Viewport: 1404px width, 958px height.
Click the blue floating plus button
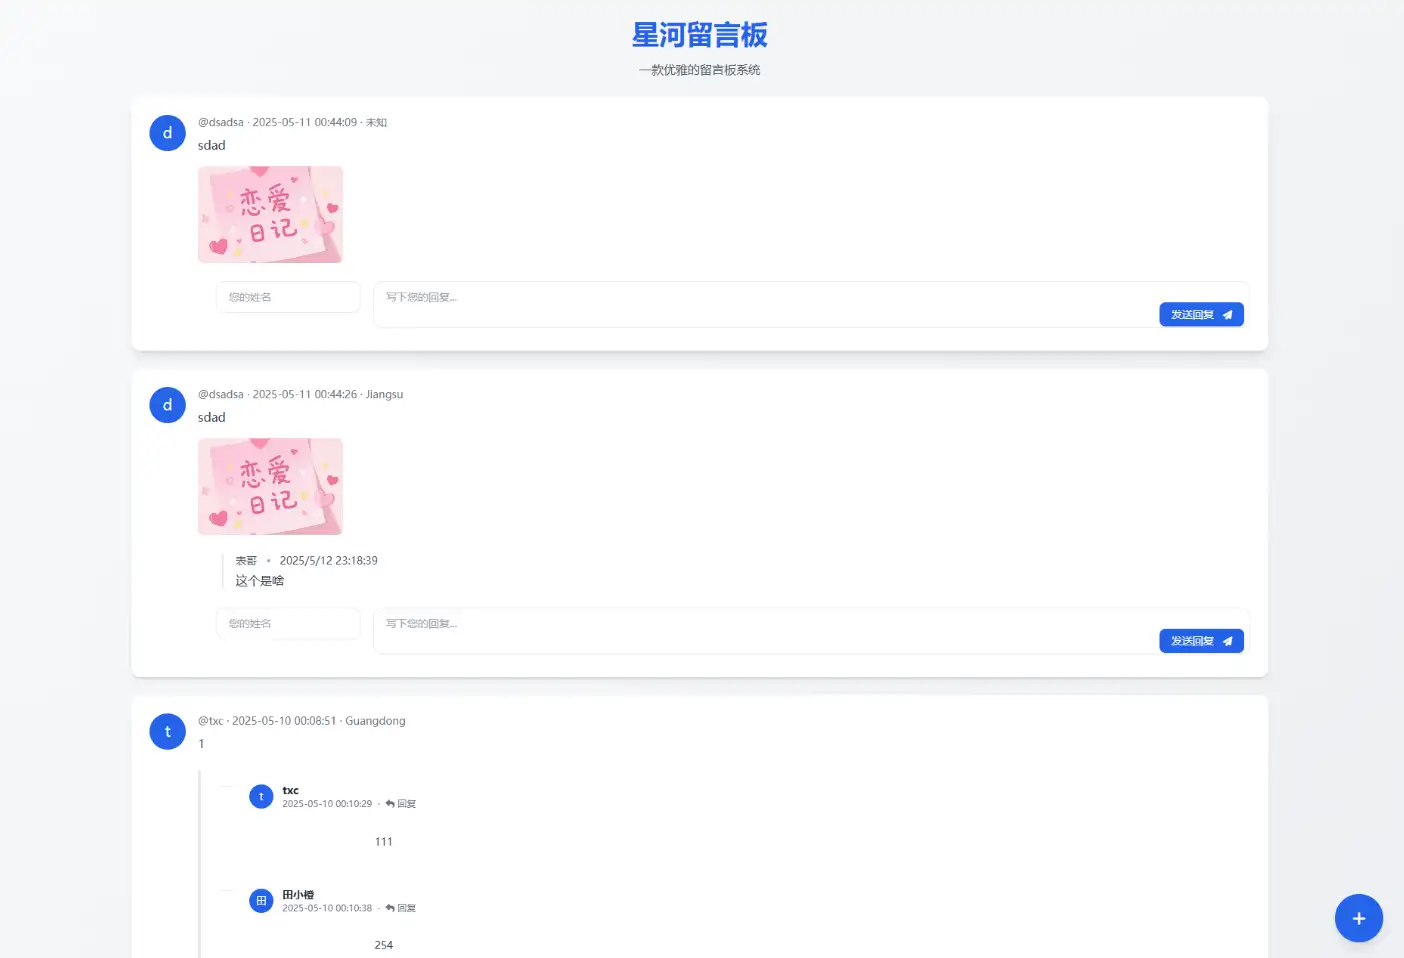[x=1358, y=918]
